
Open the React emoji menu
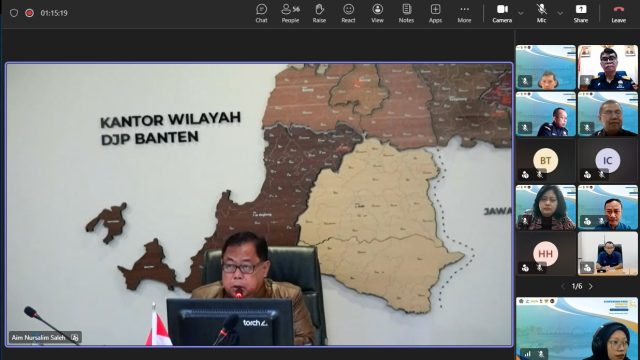348,13
